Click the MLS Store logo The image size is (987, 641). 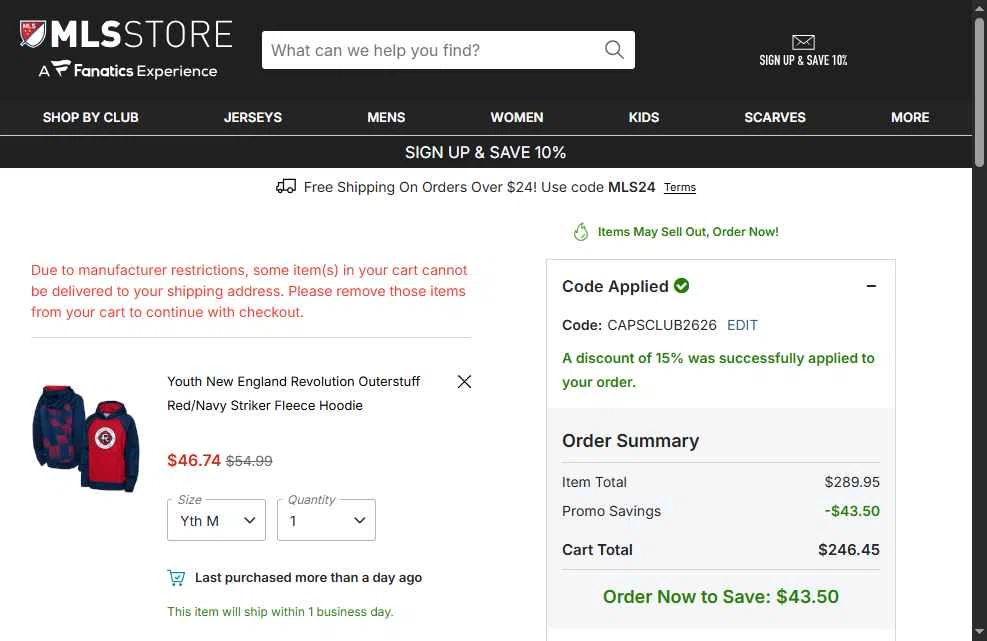(x=126, y=34)
